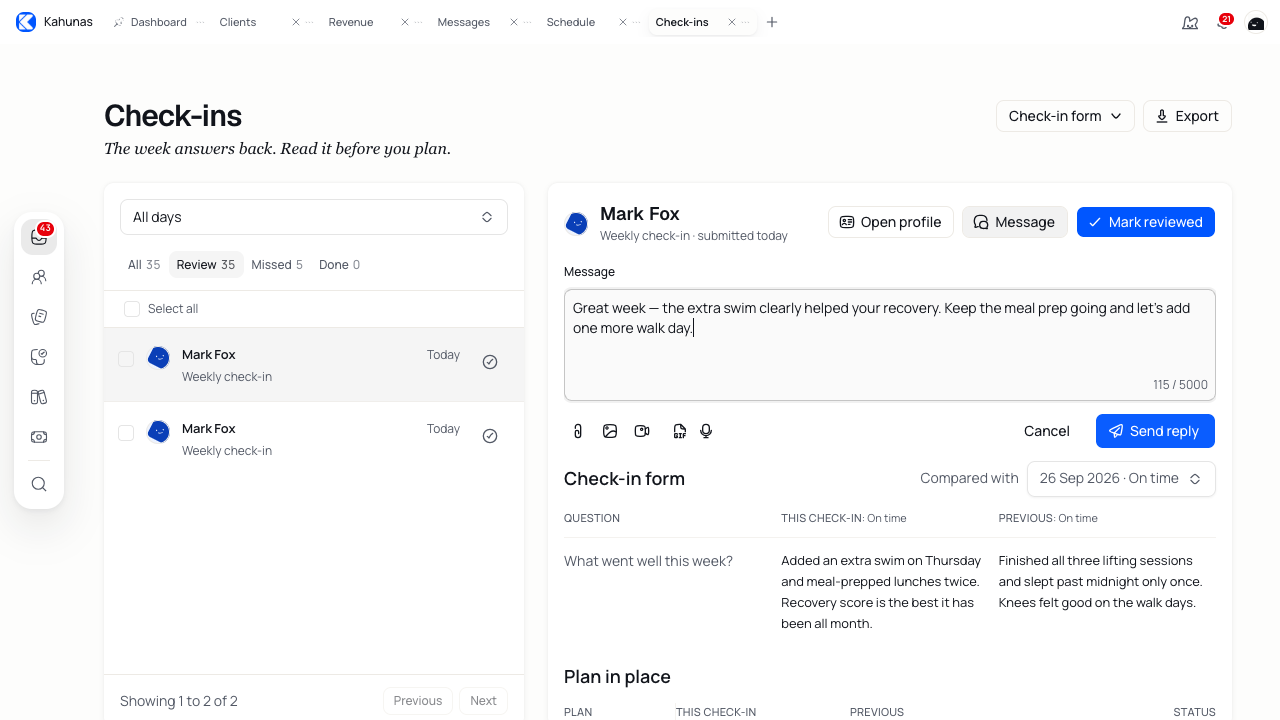Record a voice note with the microphone icon
The height and width of the screenshot is (720, 1280).
706,431
